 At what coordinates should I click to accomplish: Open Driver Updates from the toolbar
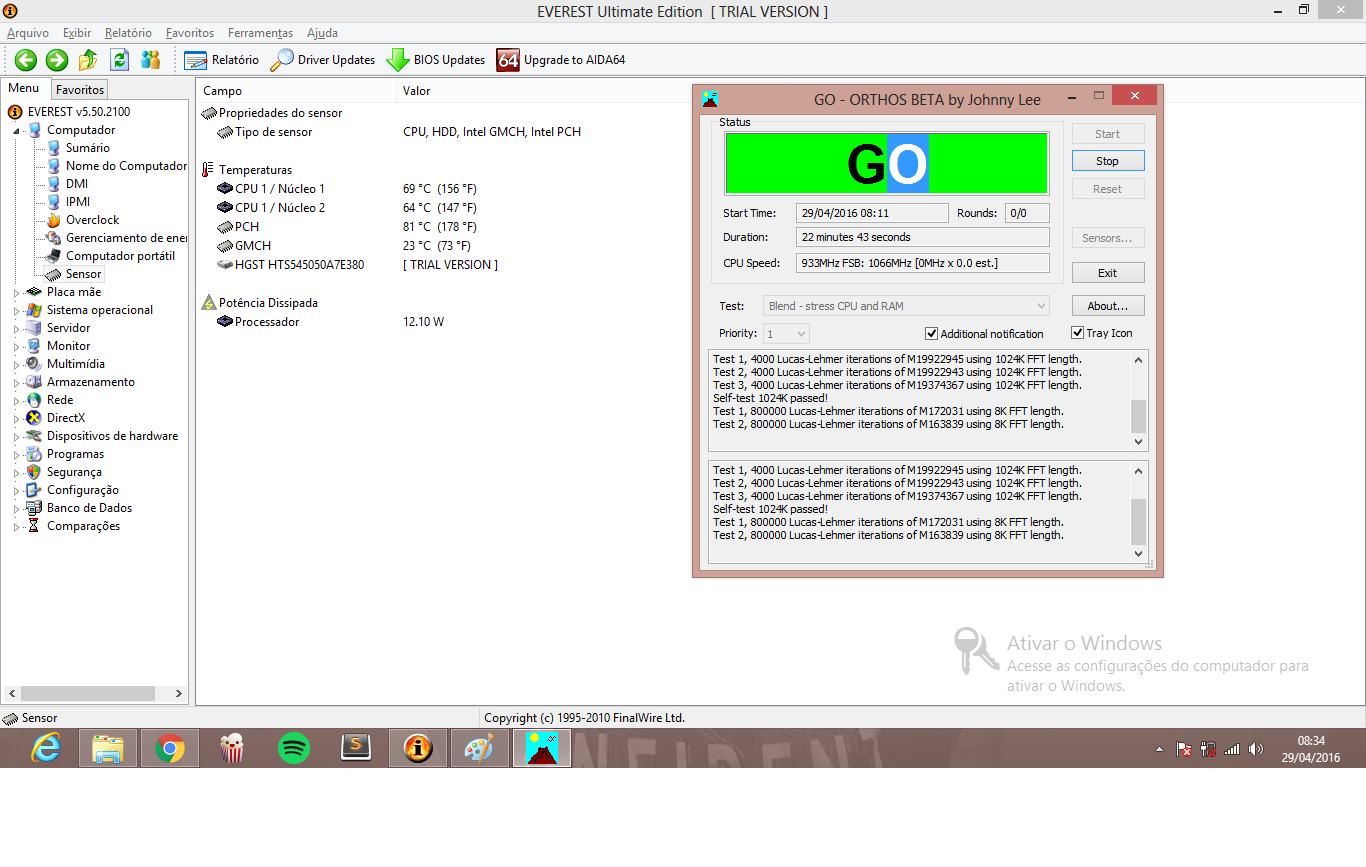(x=323, y=60)
